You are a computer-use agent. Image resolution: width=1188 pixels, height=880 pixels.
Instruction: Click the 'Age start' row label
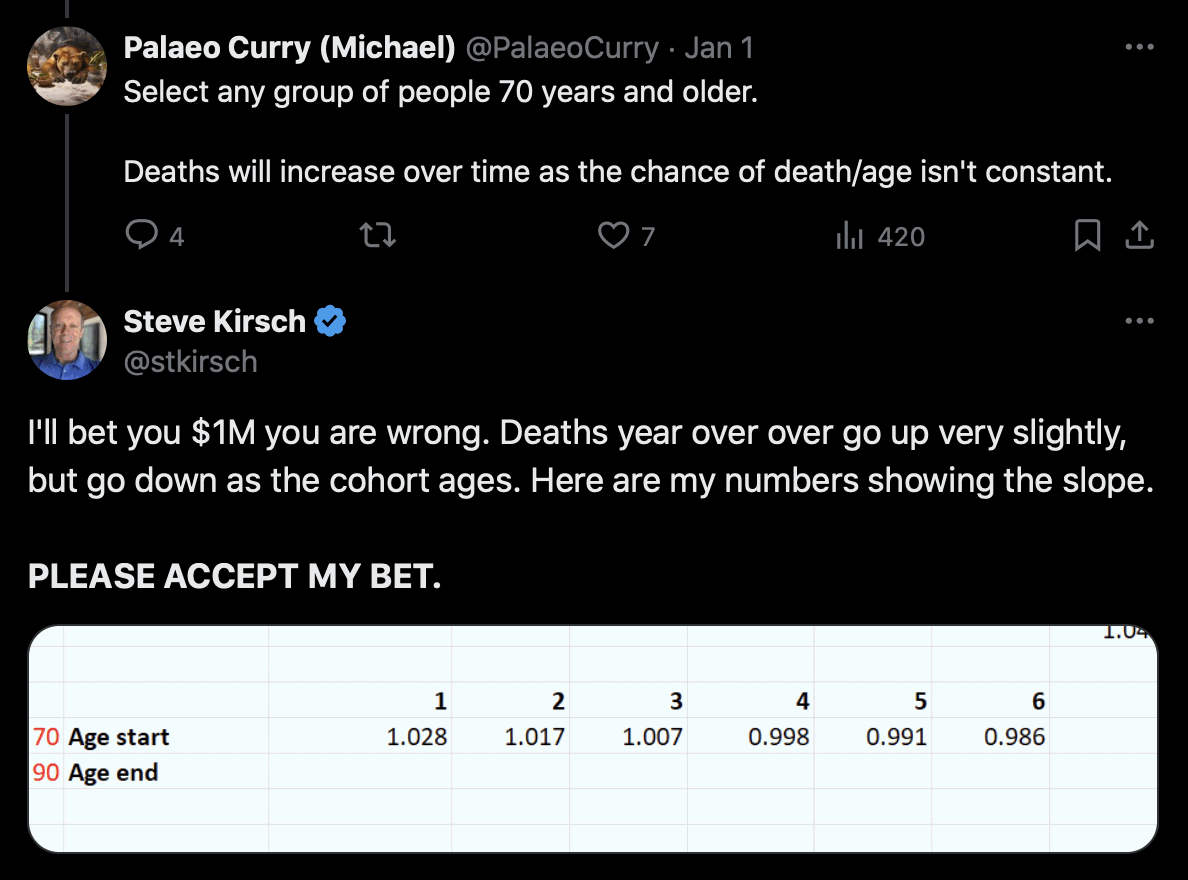[119, 737]
